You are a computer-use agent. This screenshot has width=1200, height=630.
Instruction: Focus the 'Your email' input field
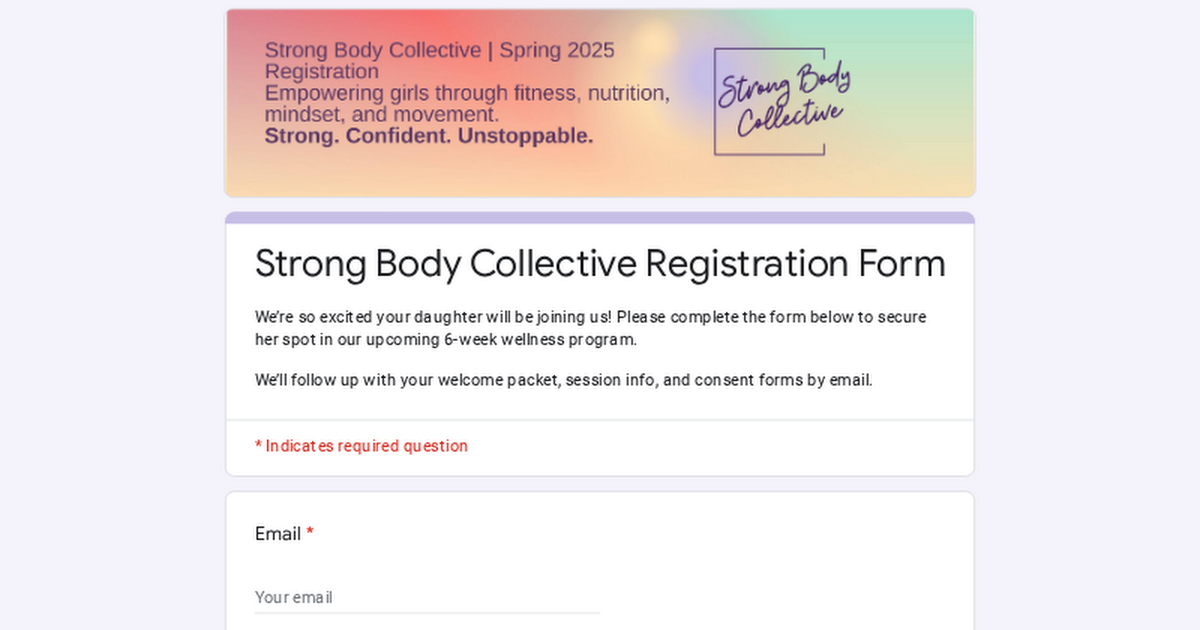tap(427, 597)
